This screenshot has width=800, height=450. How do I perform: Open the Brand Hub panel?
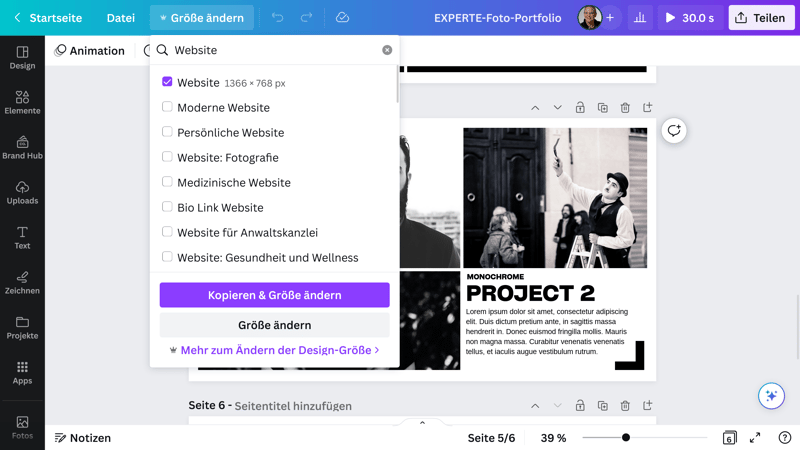22,147
